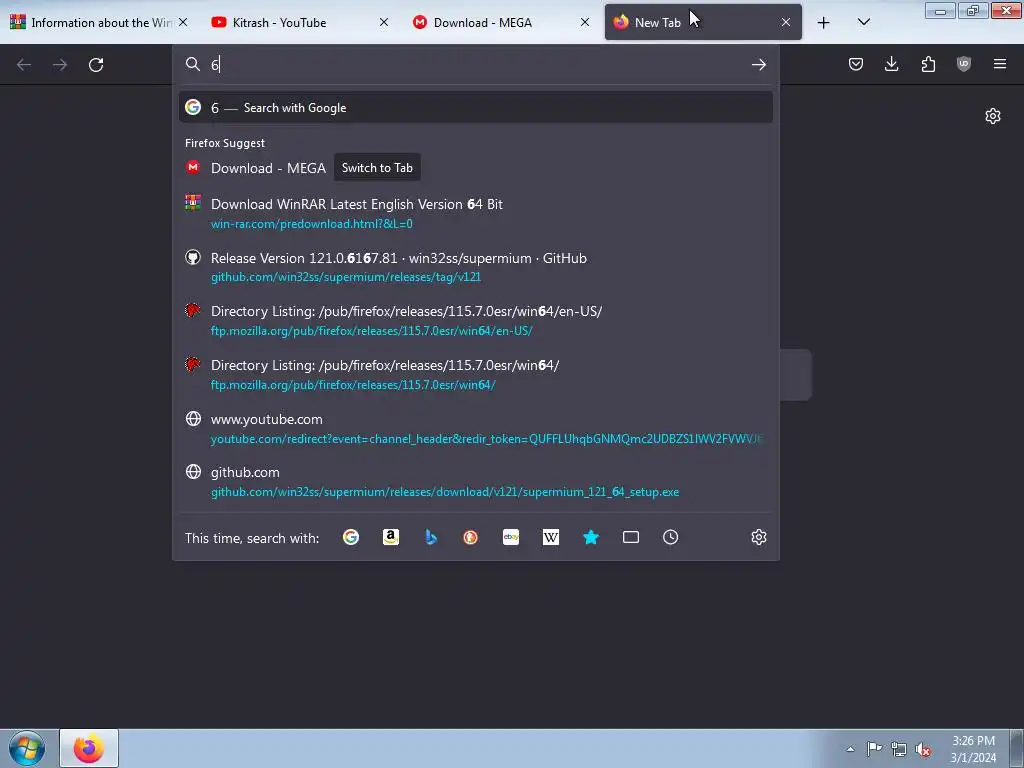This screenshot has width=1024, height=768.
Task: Expand the List all tabs chevron
Action: click(x=863, y=22)
